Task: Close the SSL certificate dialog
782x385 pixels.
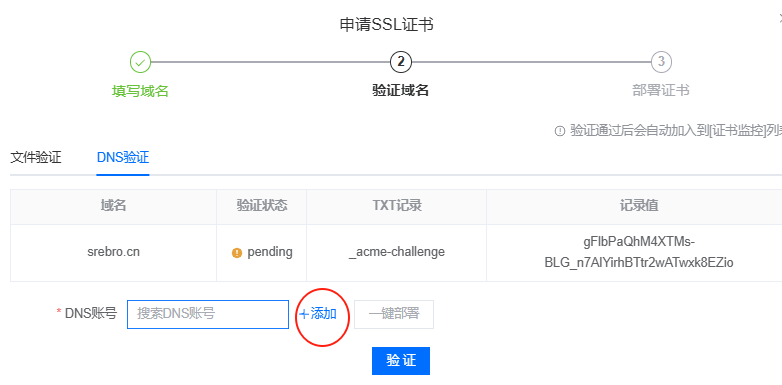Action: click(780, 18)
